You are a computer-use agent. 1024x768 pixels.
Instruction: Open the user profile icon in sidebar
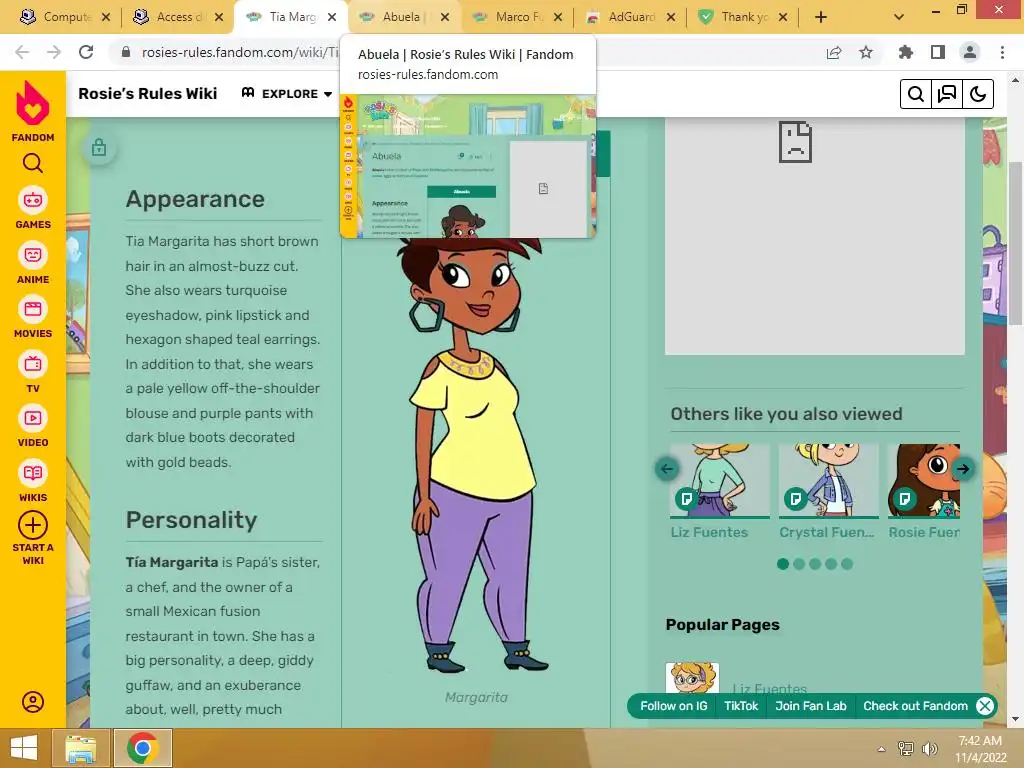[33, 702]
